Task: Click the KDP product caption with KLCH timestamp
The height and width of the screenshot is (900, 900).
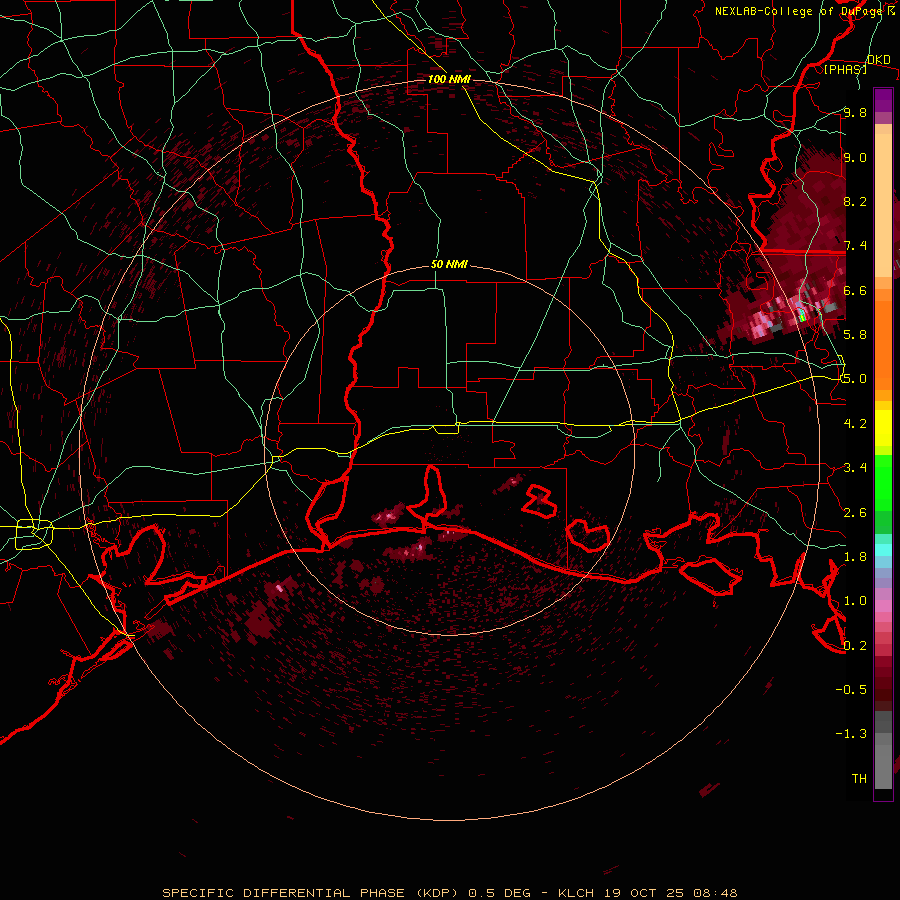Action: pyautogui.click(x=449, y=893)
